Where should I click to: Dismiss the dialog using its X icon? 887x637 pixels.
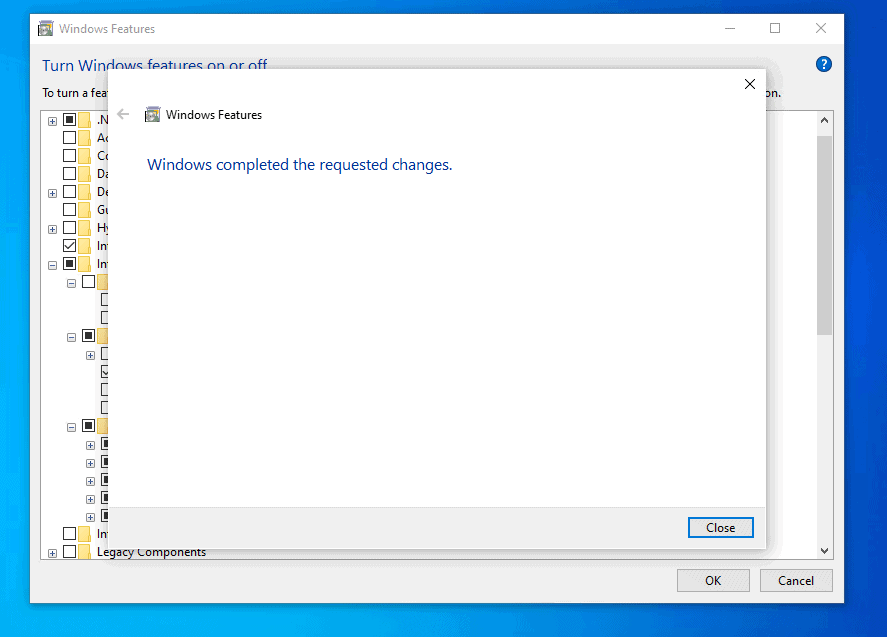pos(750,84)
